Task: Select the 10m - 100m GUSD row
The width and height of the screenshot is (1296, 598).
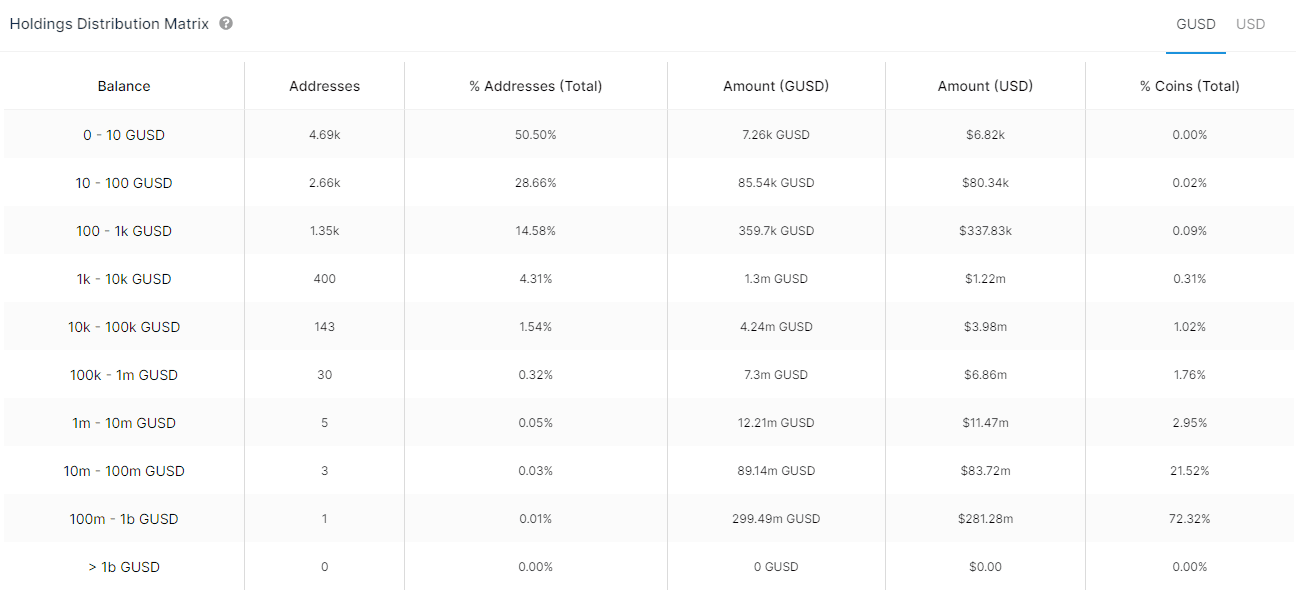Action: [124, 471]
